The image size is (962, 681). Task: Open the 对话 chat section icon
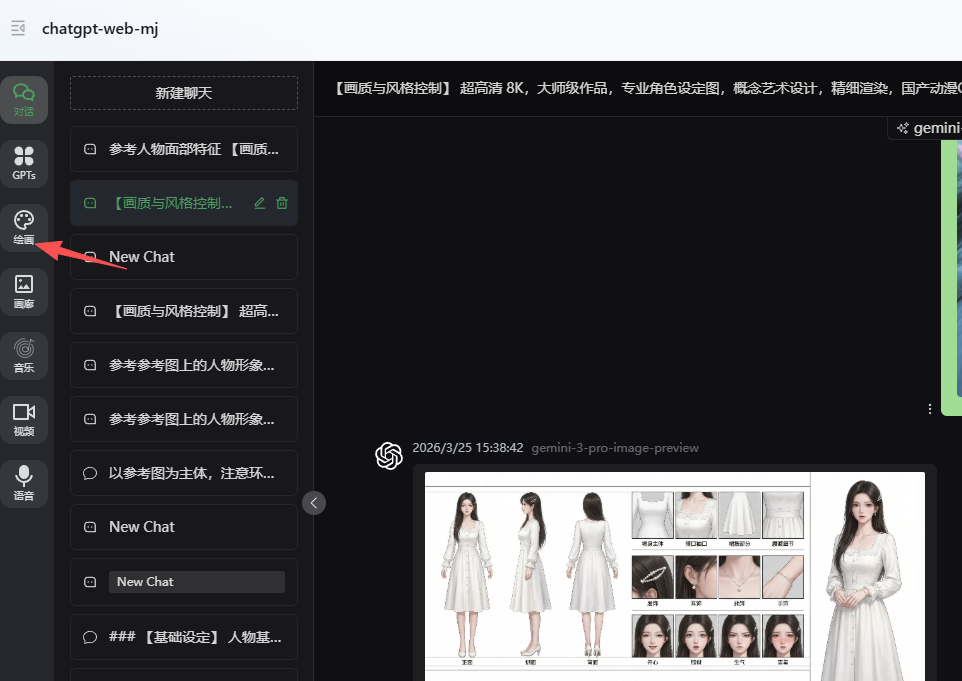click(24, 100)
